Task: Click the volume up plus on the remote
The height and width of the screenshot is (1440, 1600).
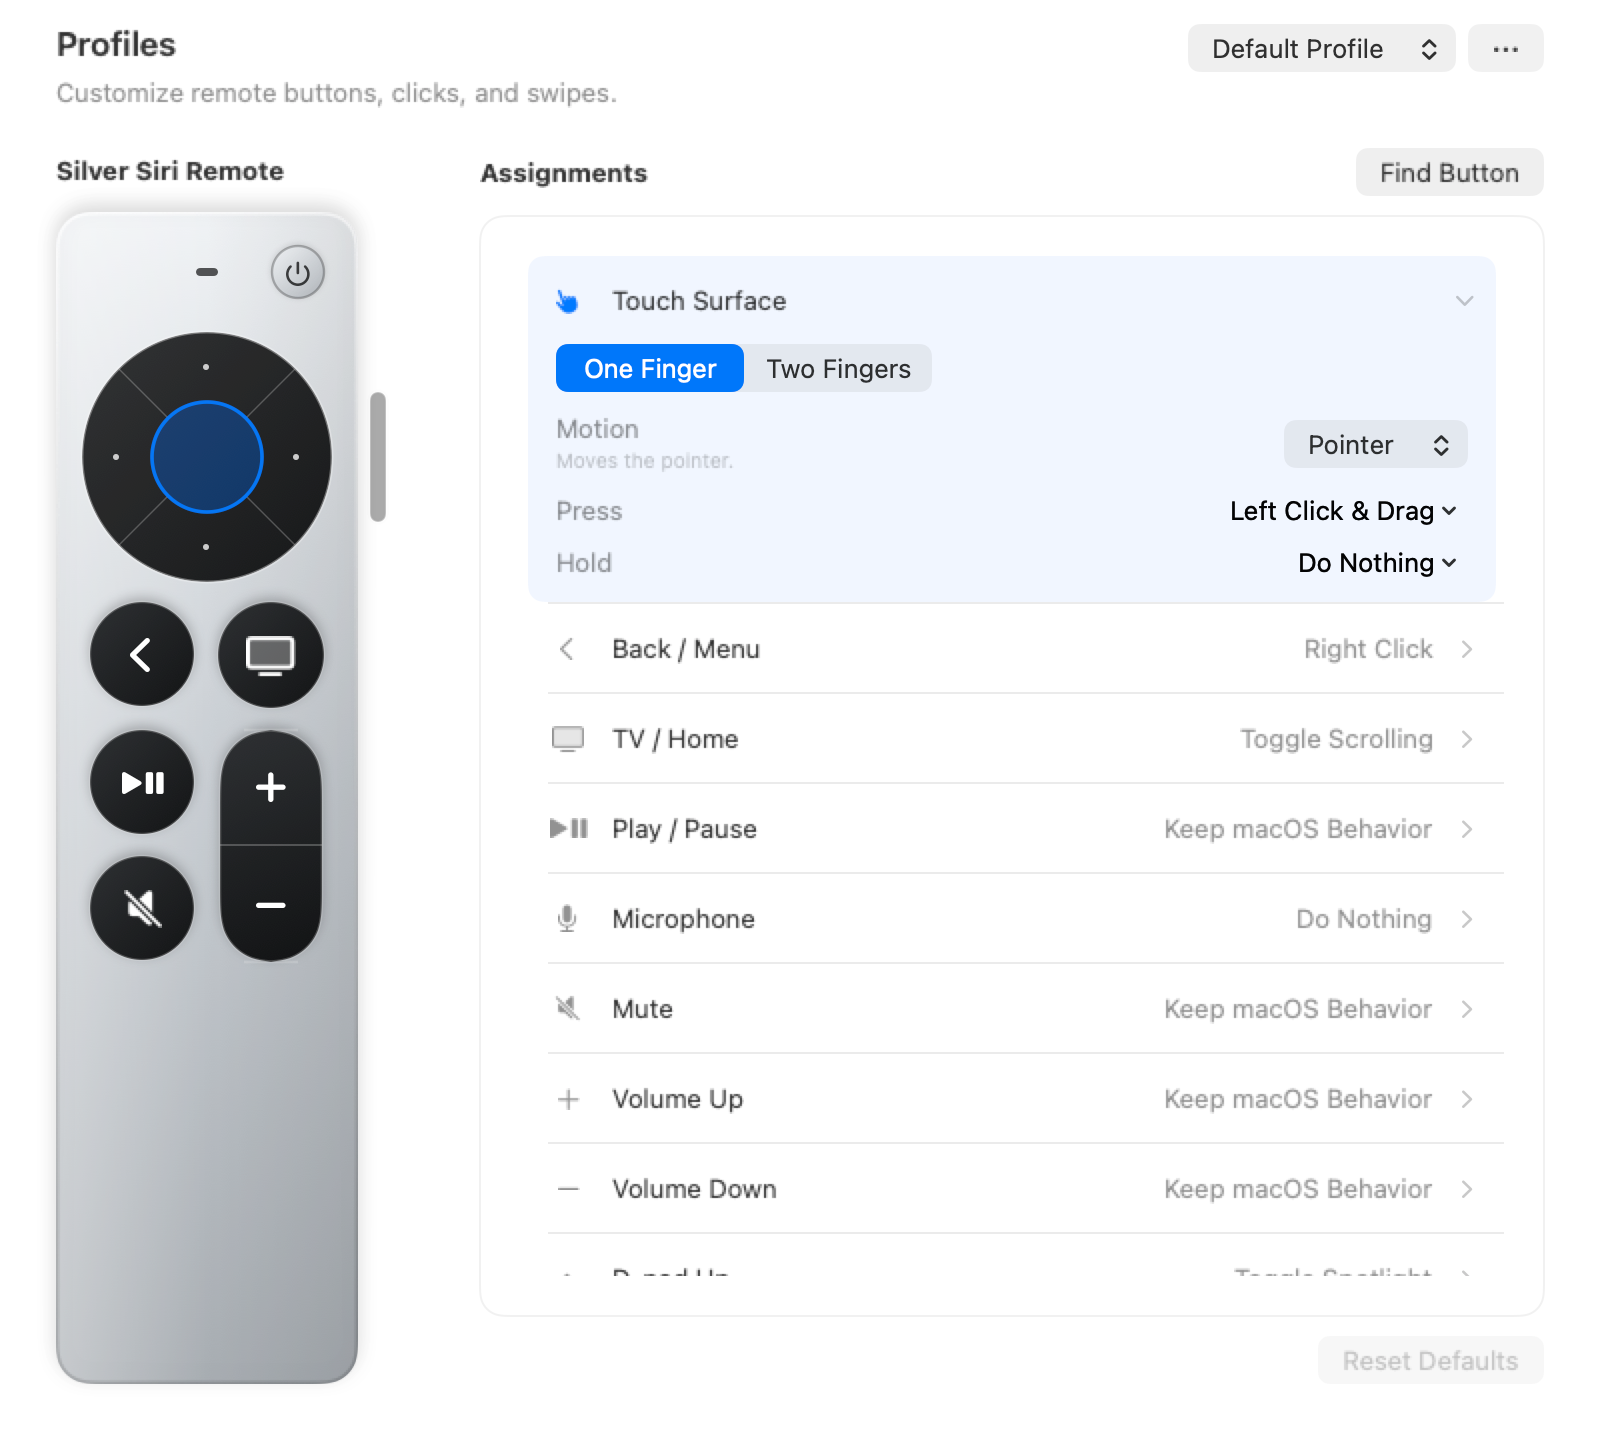Action: [x=271, y=788]
